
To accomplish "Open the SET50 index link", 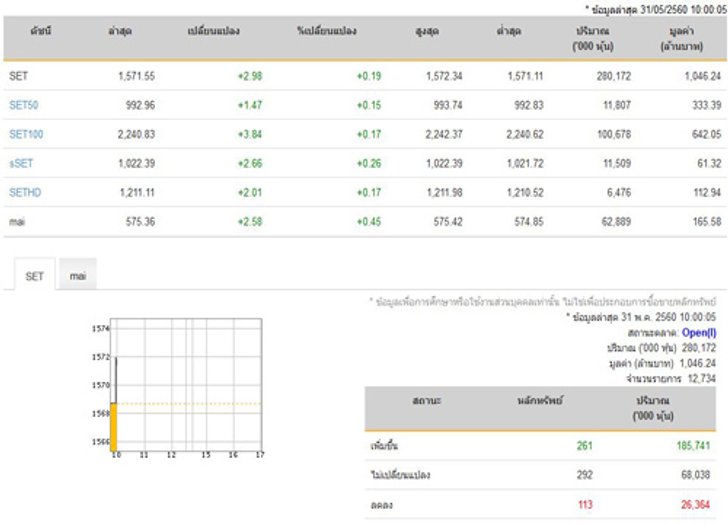I will [24, 105].
